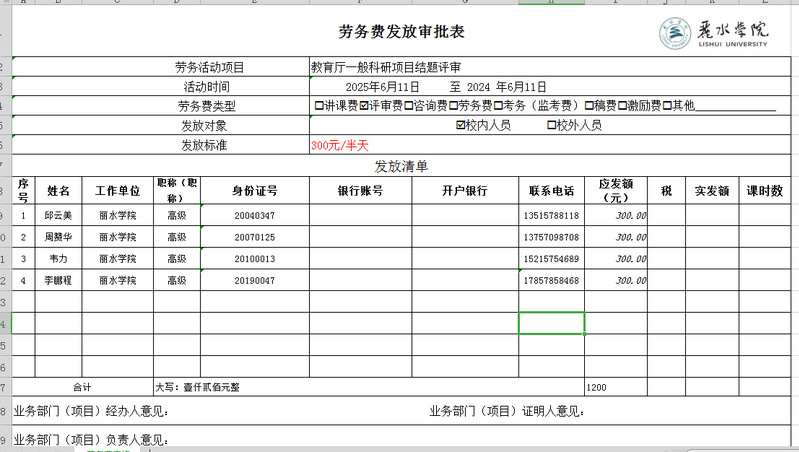Click the 开户银行 column header cell
Image resolution: width=799 pixels, height=452 pixels.
[465, 191]
